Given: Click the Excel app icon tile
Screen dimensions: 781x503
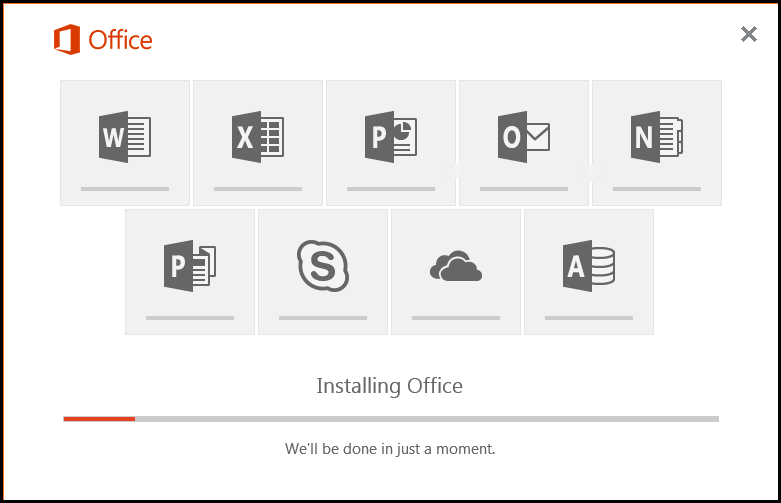Looking at the screenshot, I should (258, 143).
